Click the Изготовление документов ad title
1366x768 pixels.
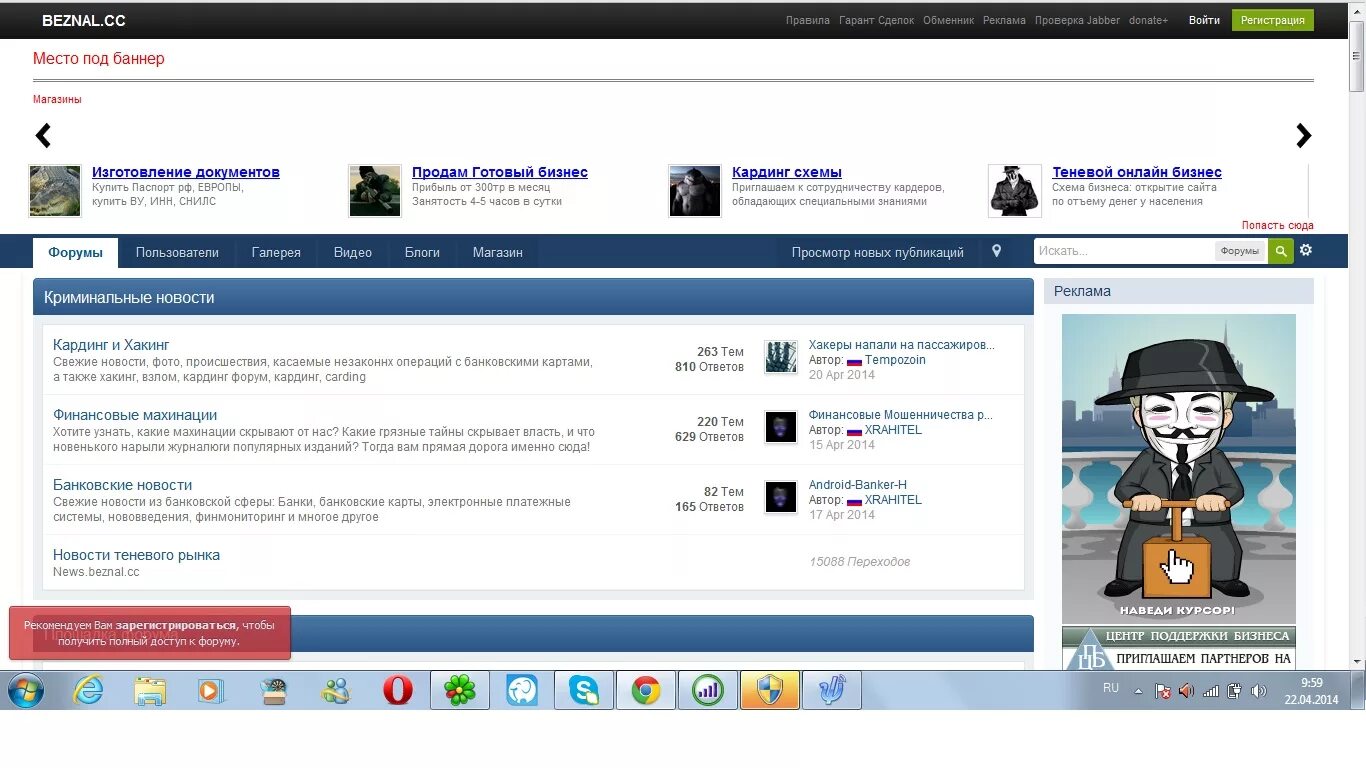click(186, 172)
